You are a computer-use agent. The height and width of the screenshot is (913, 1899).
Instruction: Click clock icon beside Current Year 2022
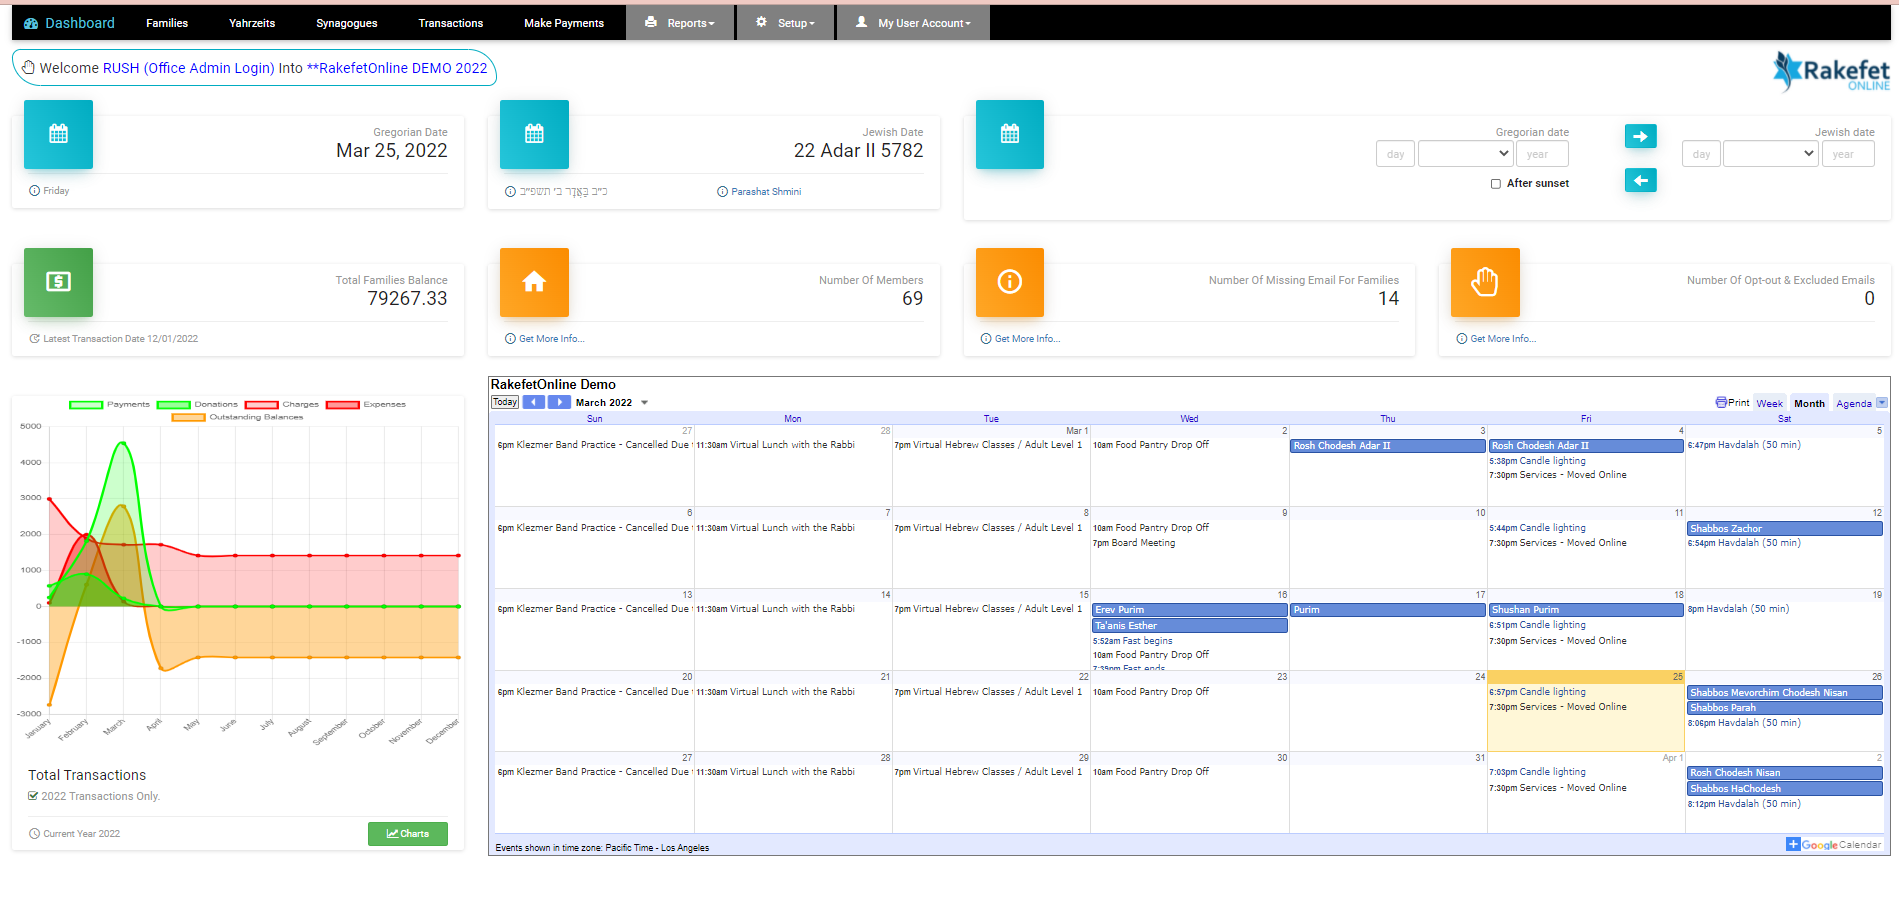tap(35, 833)
